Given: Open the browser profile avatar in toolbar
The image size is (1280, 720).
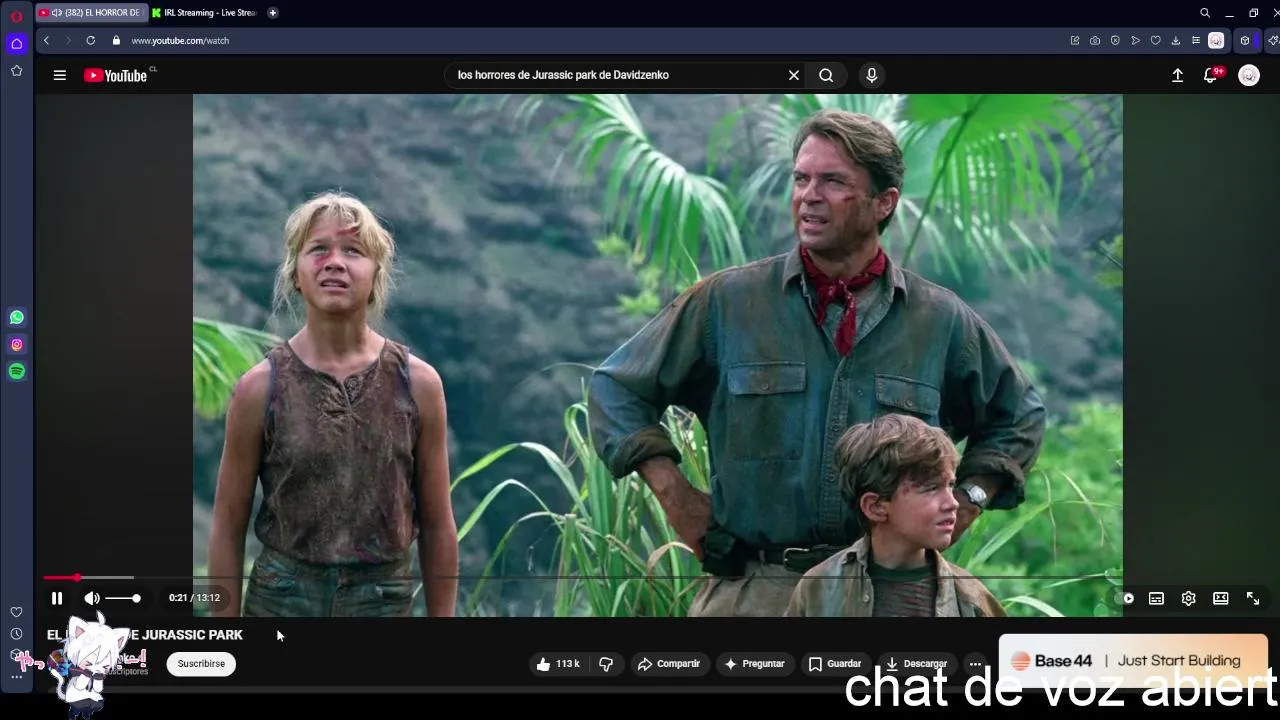Looking at the screenshot, I should point(1216,41).
